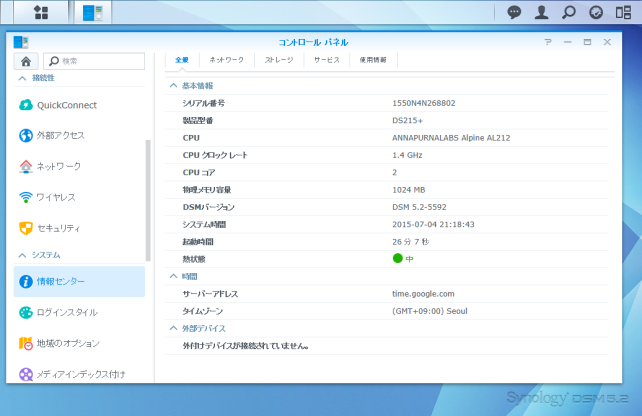
Task: Select CPU value ANNAPURNALABS Alpine AL212
Action: point(451,138)
